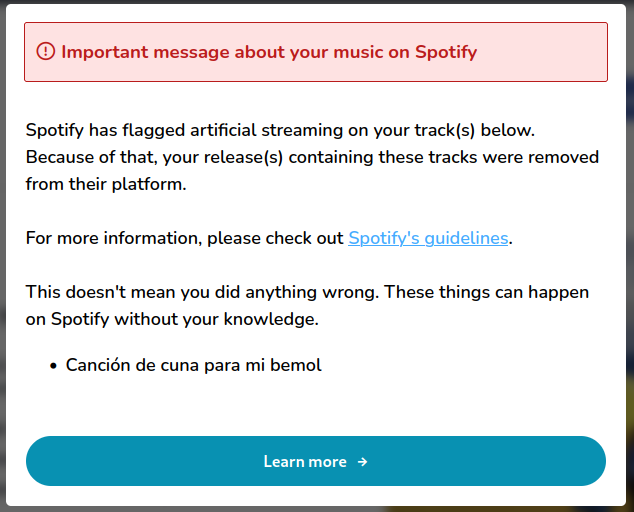Click the word 'Spotify' in the red heading
The height and width of the screenshot is (512, 634).
(x=446, y=52)
